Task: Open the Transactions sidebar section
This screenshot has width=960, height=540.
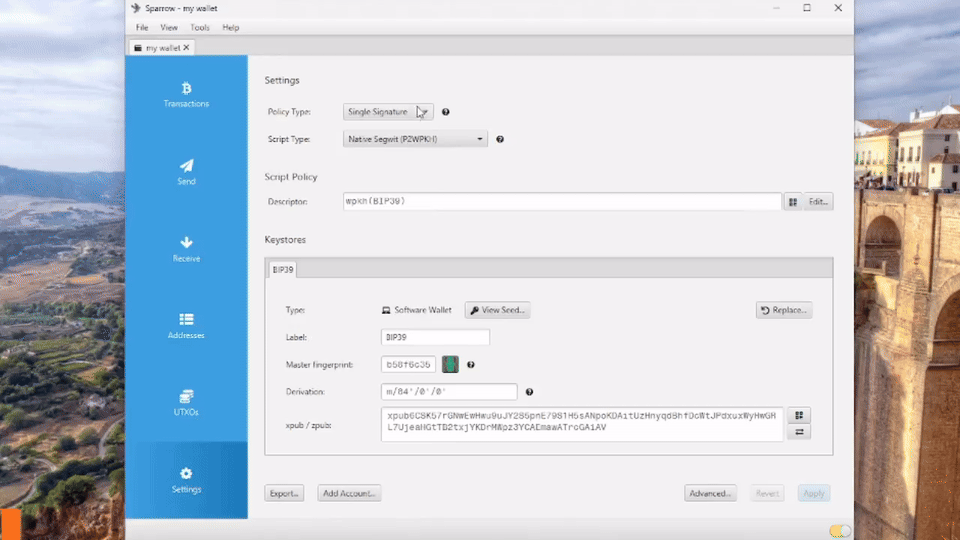Action: pyautogui.click(x=186, y=94)
